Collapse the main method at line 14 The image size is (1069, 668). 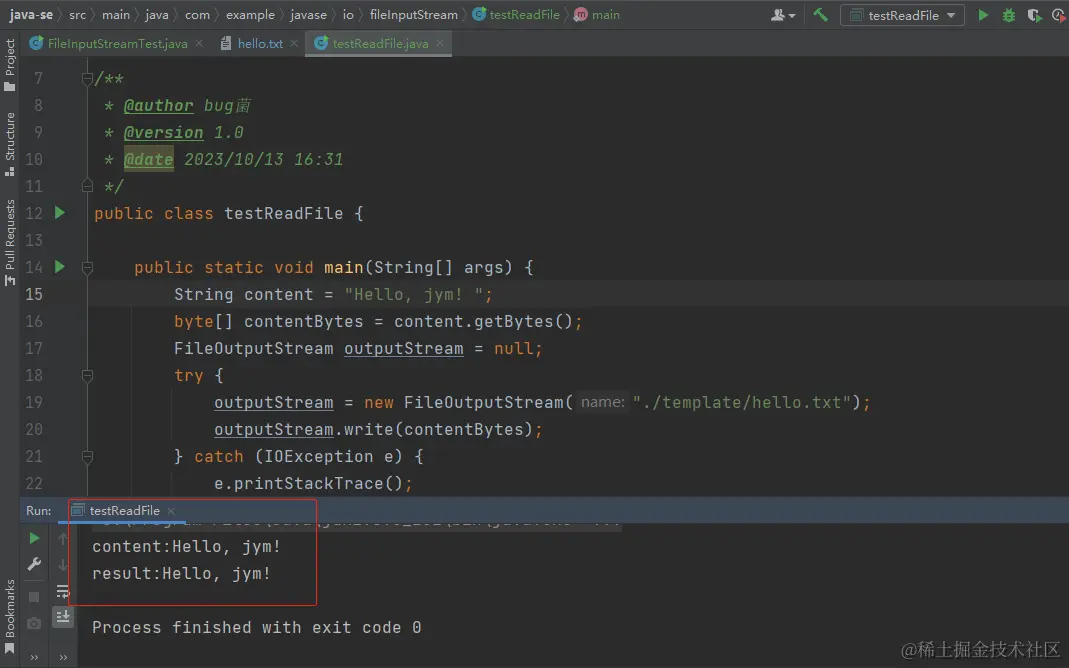point(87,268)
